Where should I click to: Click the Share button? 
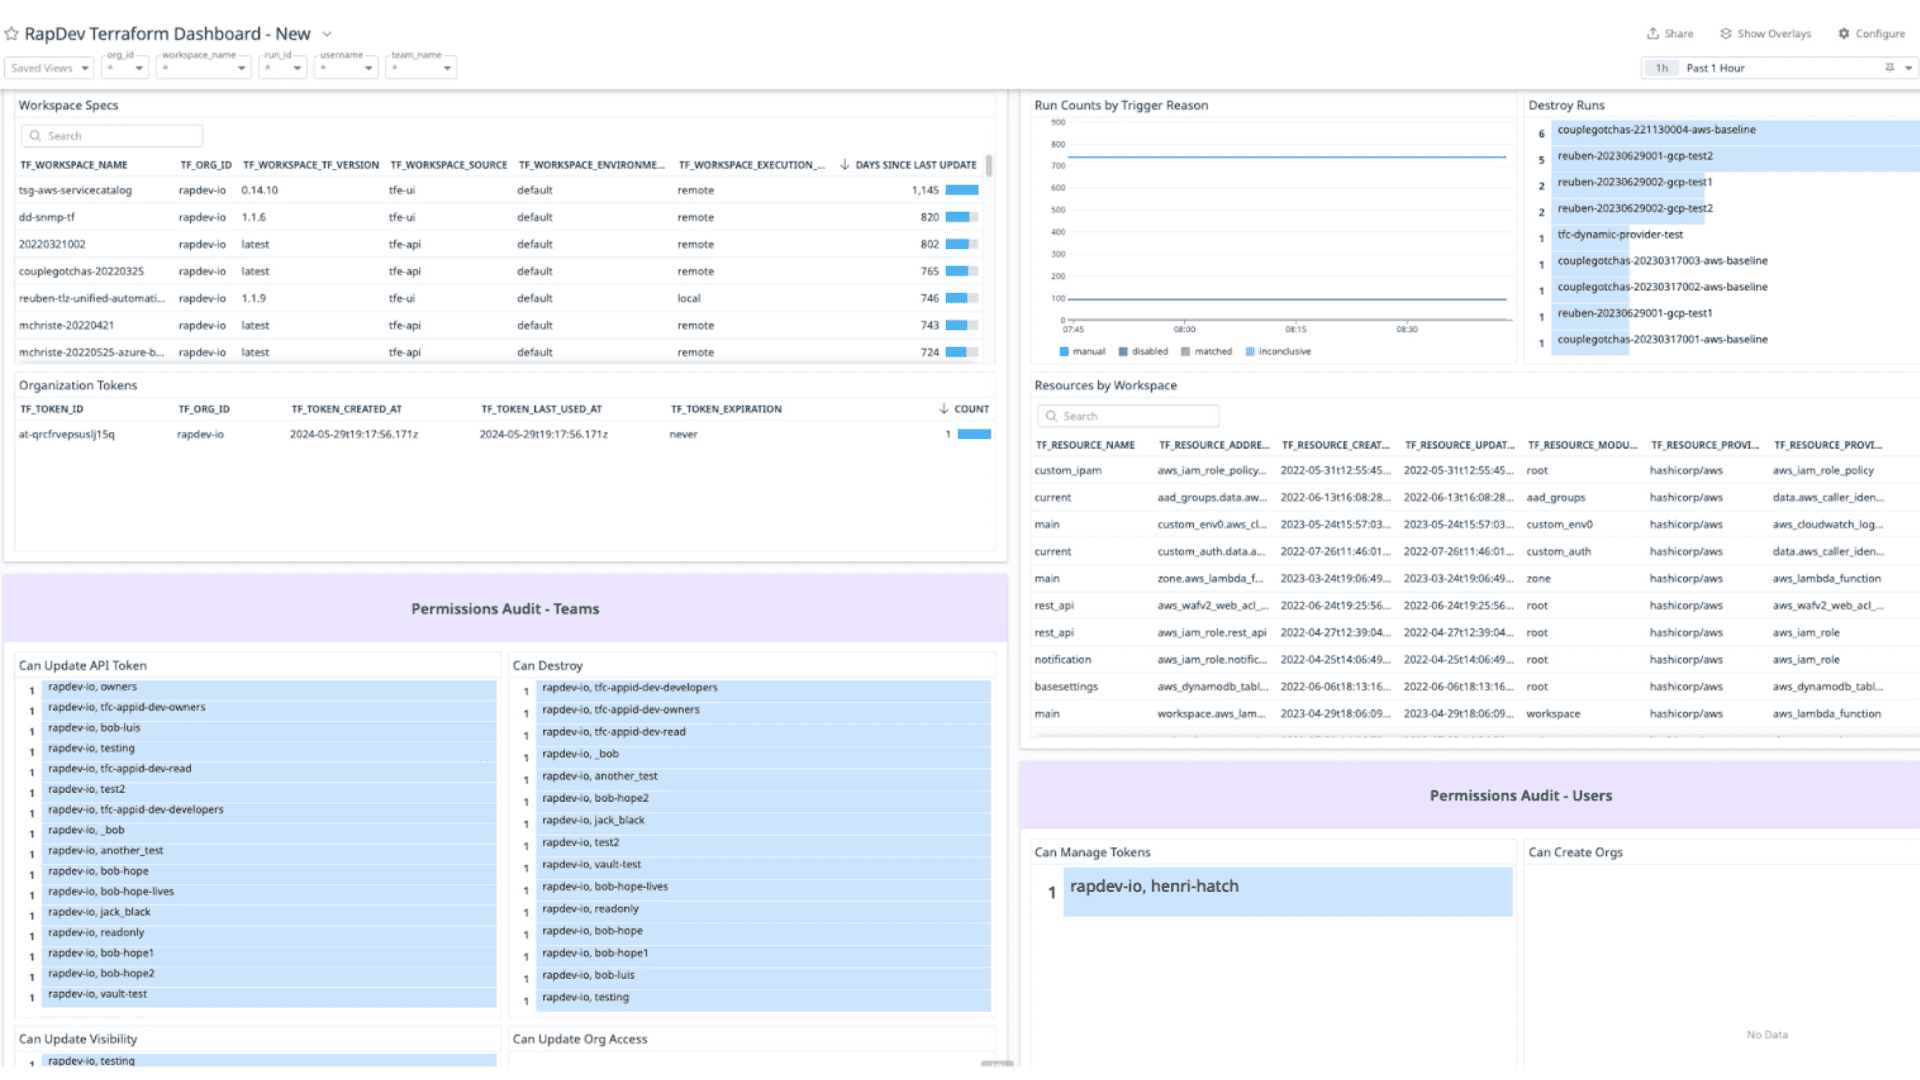[1670, 34]
